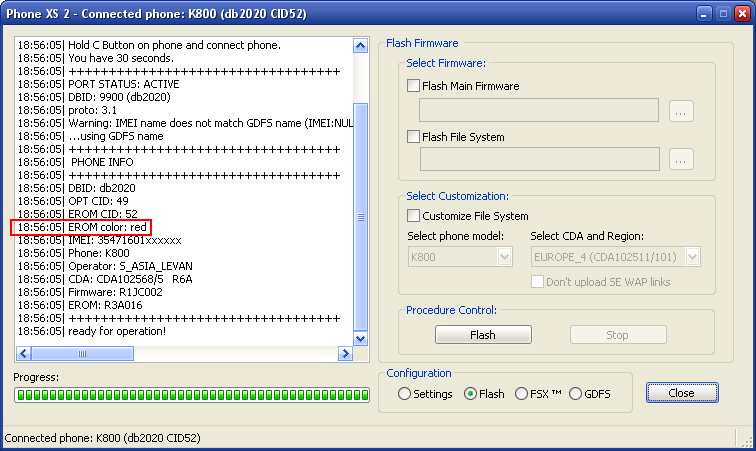Viewport: 756px width, 451px height.
Task: Open the Select phone model dropdown
Action: (x=504, y=257)
